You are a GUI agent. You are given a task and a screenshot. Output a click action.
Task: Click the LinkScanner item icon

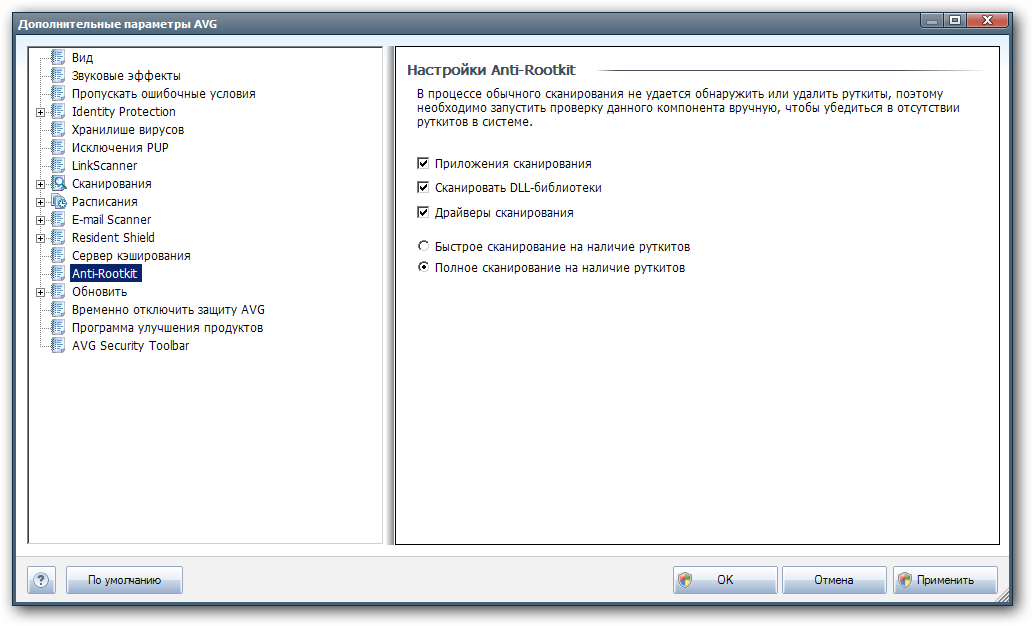(x=58, y=165)
